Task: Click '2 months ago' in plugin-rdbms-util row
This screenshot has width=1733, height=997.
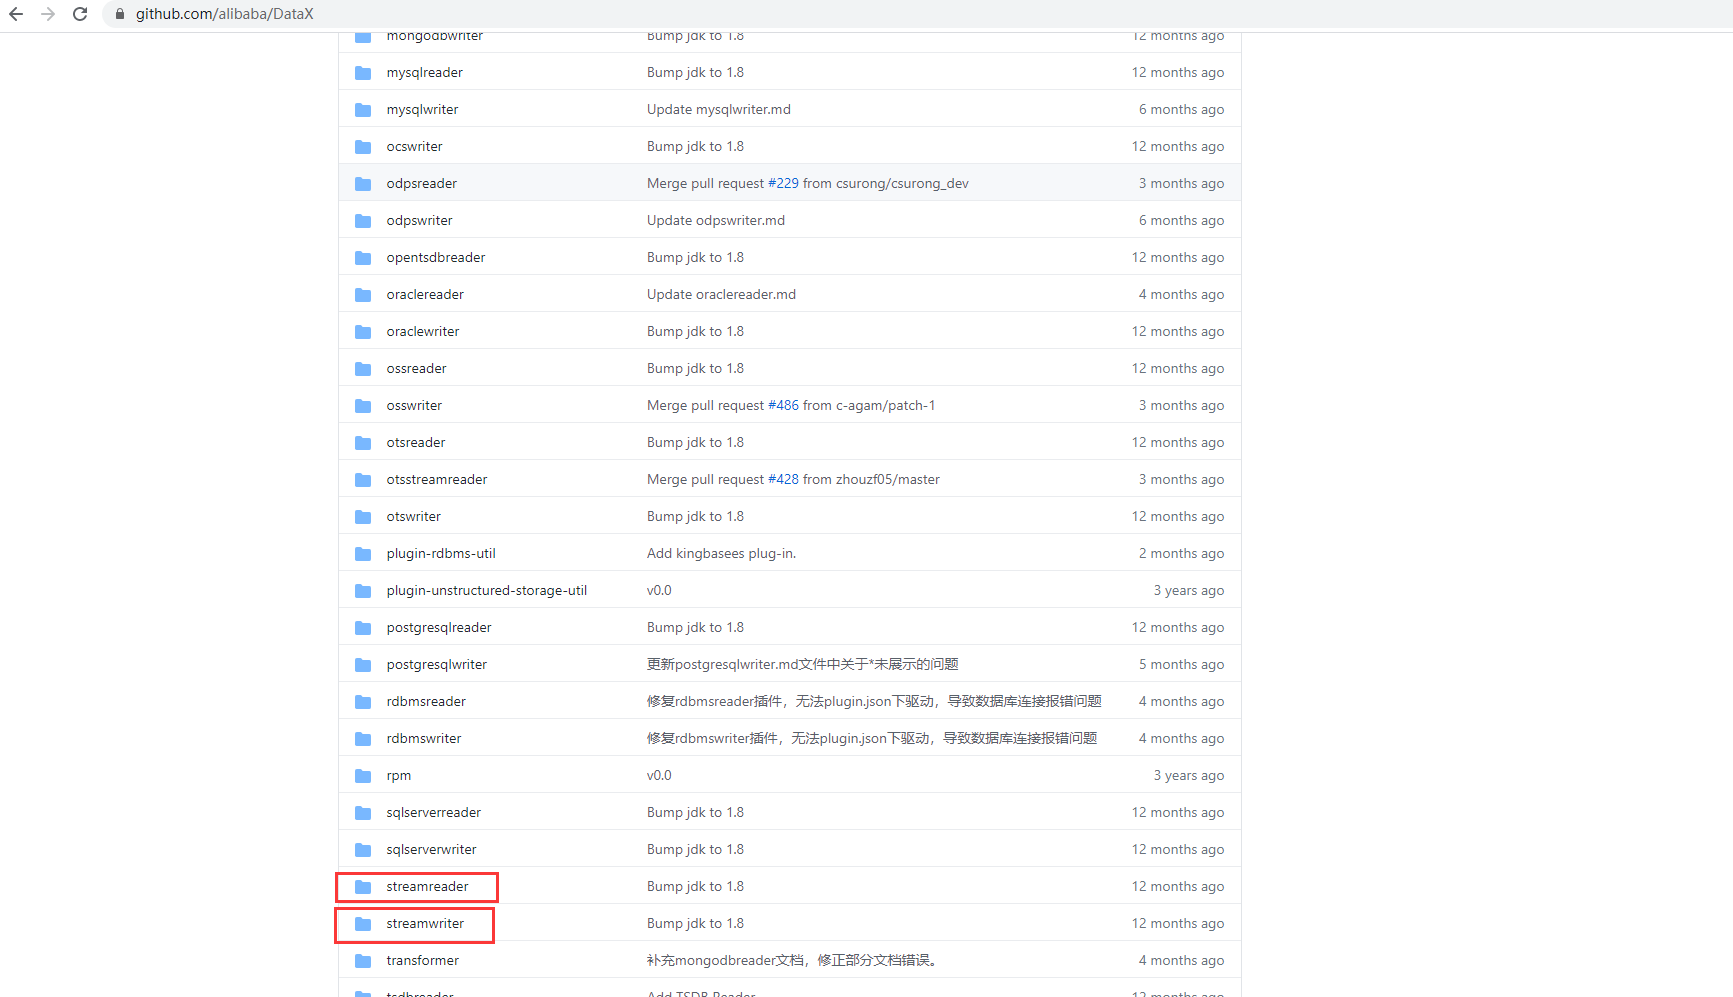Action: point(1182,554)
